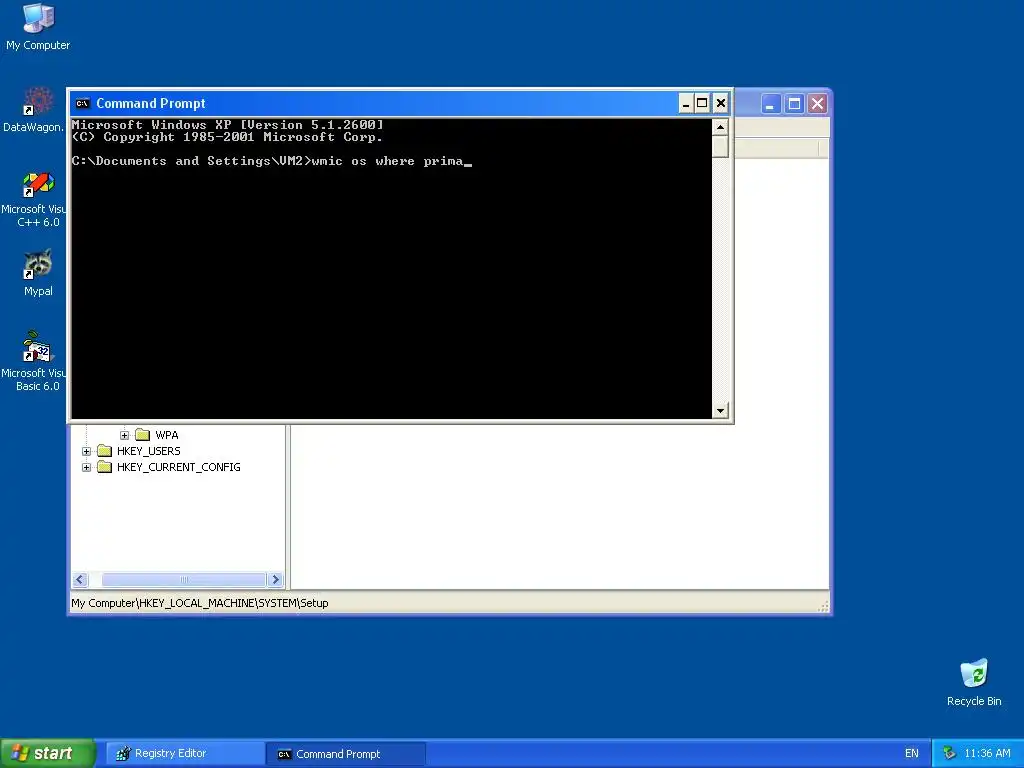Click registry tree horizontal scrollbar thumb
The width and height of the screenshot is (1024, 768).
(184, 579)
